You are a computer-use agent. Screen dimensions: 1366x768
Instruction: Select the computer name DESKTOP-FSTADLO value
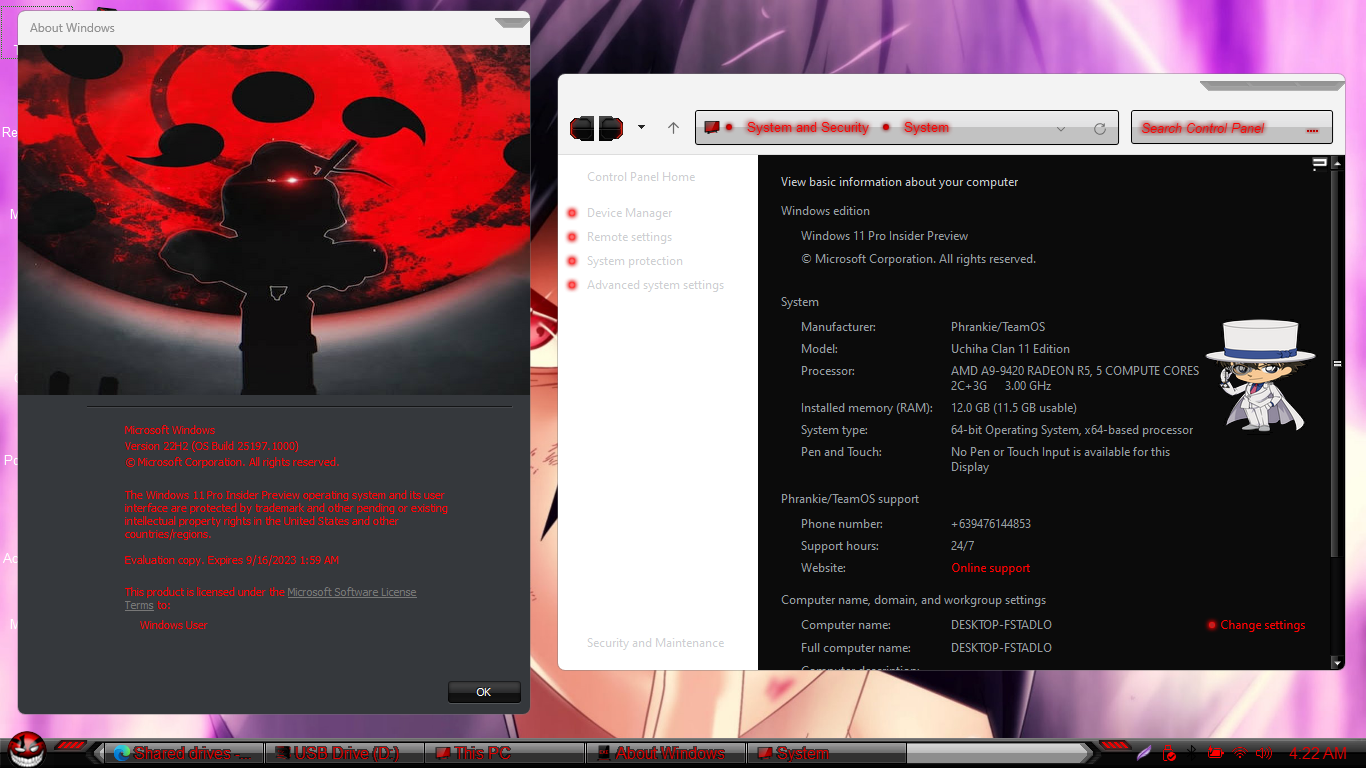point(1001,625)
